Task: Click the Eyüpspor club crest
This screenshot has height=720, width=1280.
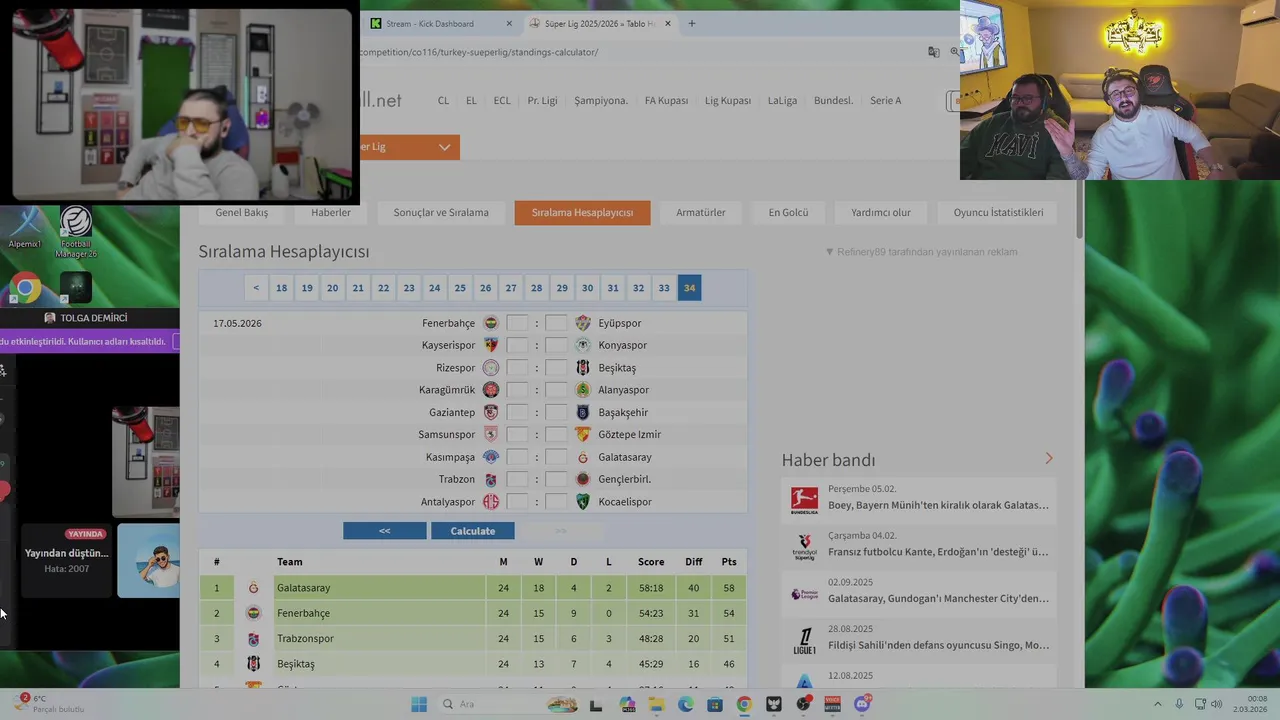Action: coord(583,323)
